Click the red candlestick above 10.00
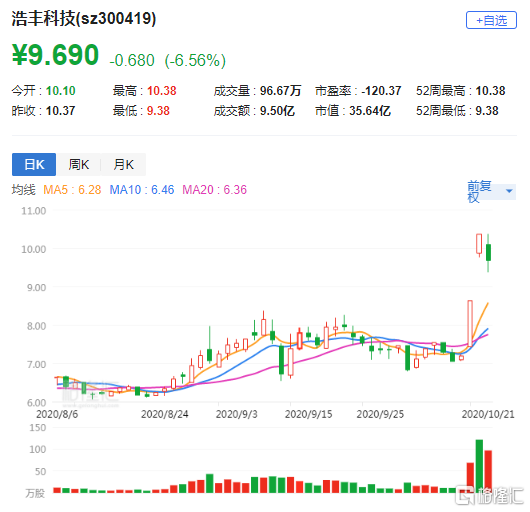Viewport: 530px width, 512px height. [479, 244]
